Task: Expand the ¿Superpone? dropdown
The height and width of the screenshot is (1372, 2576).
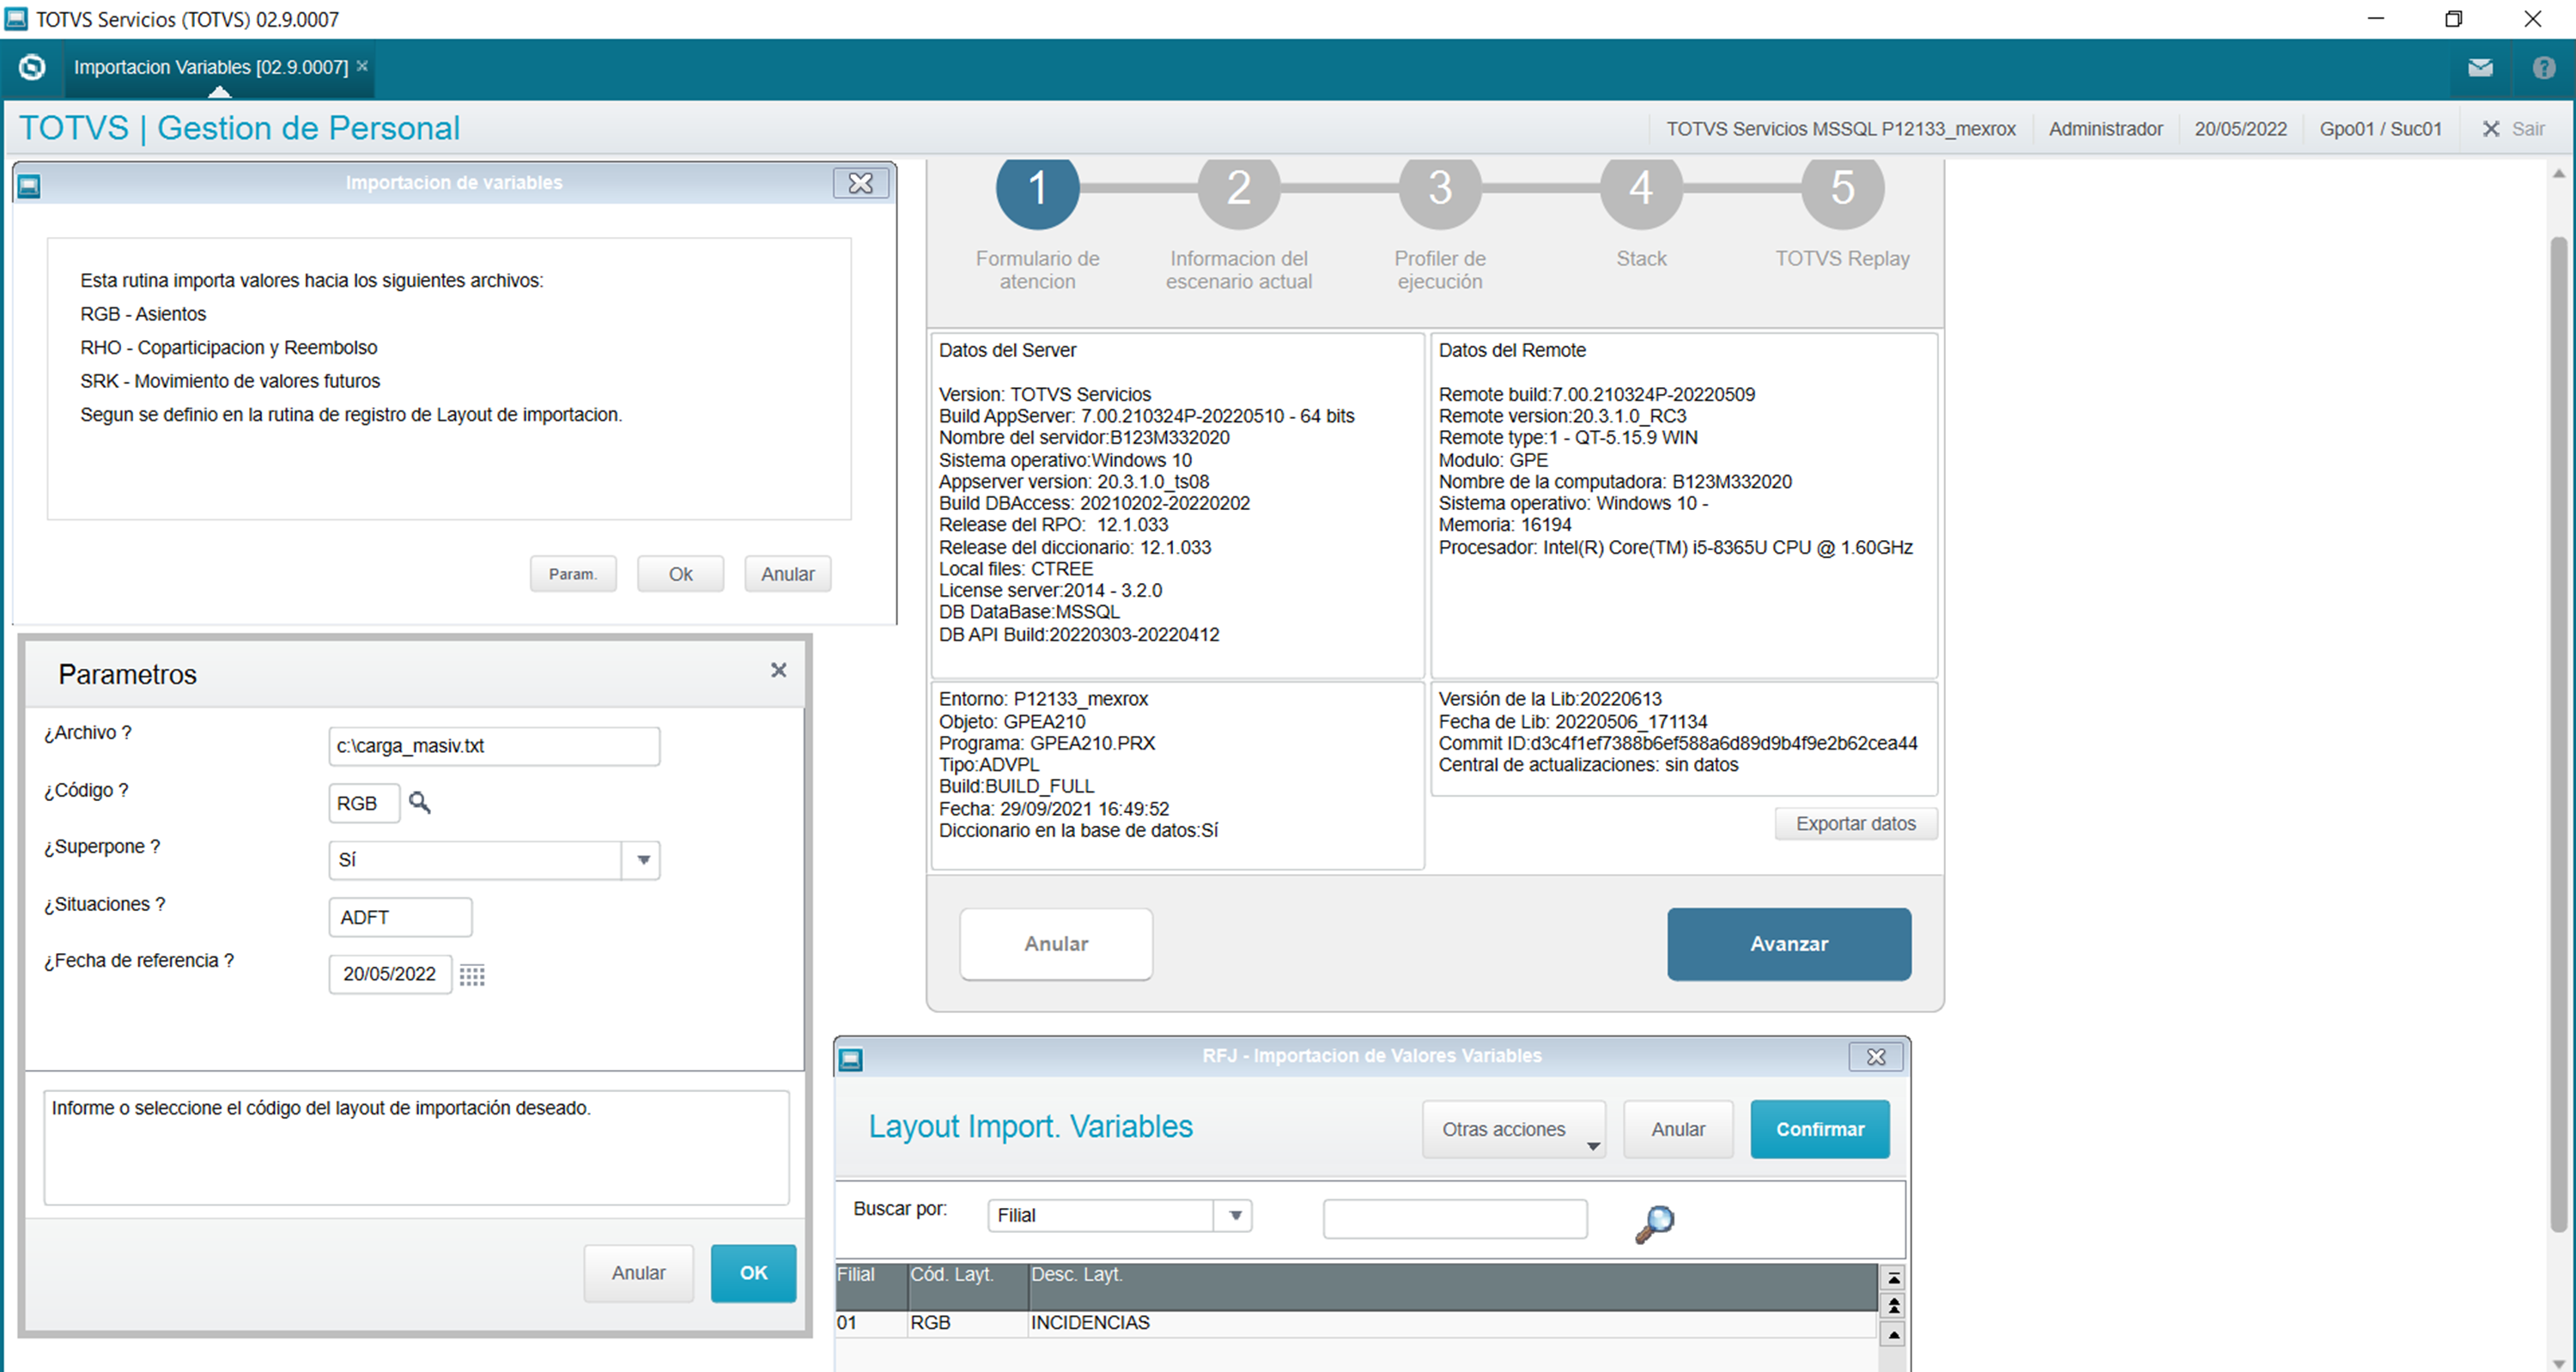Action: (x=643, y=860)
